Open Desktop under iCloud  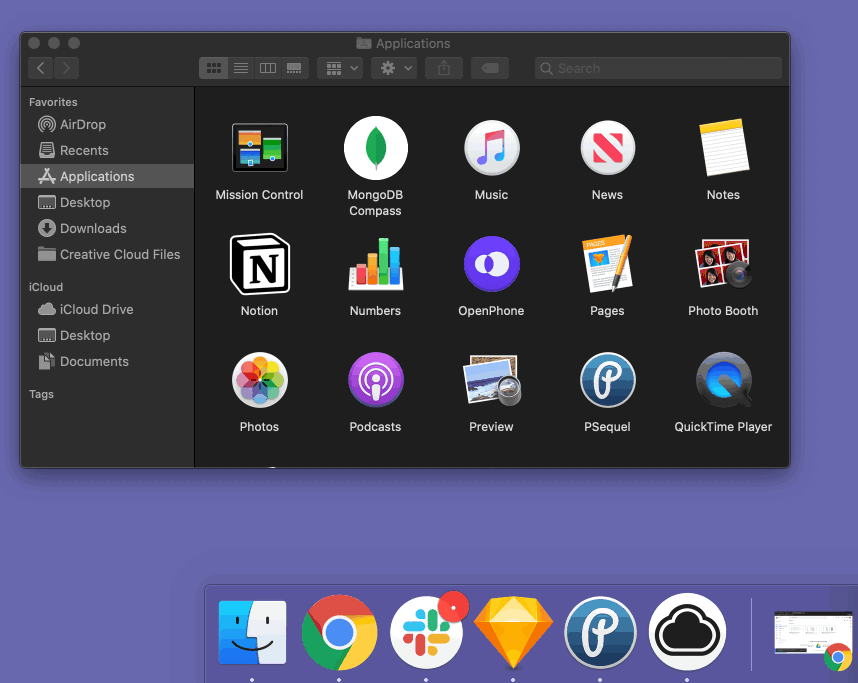107,335
